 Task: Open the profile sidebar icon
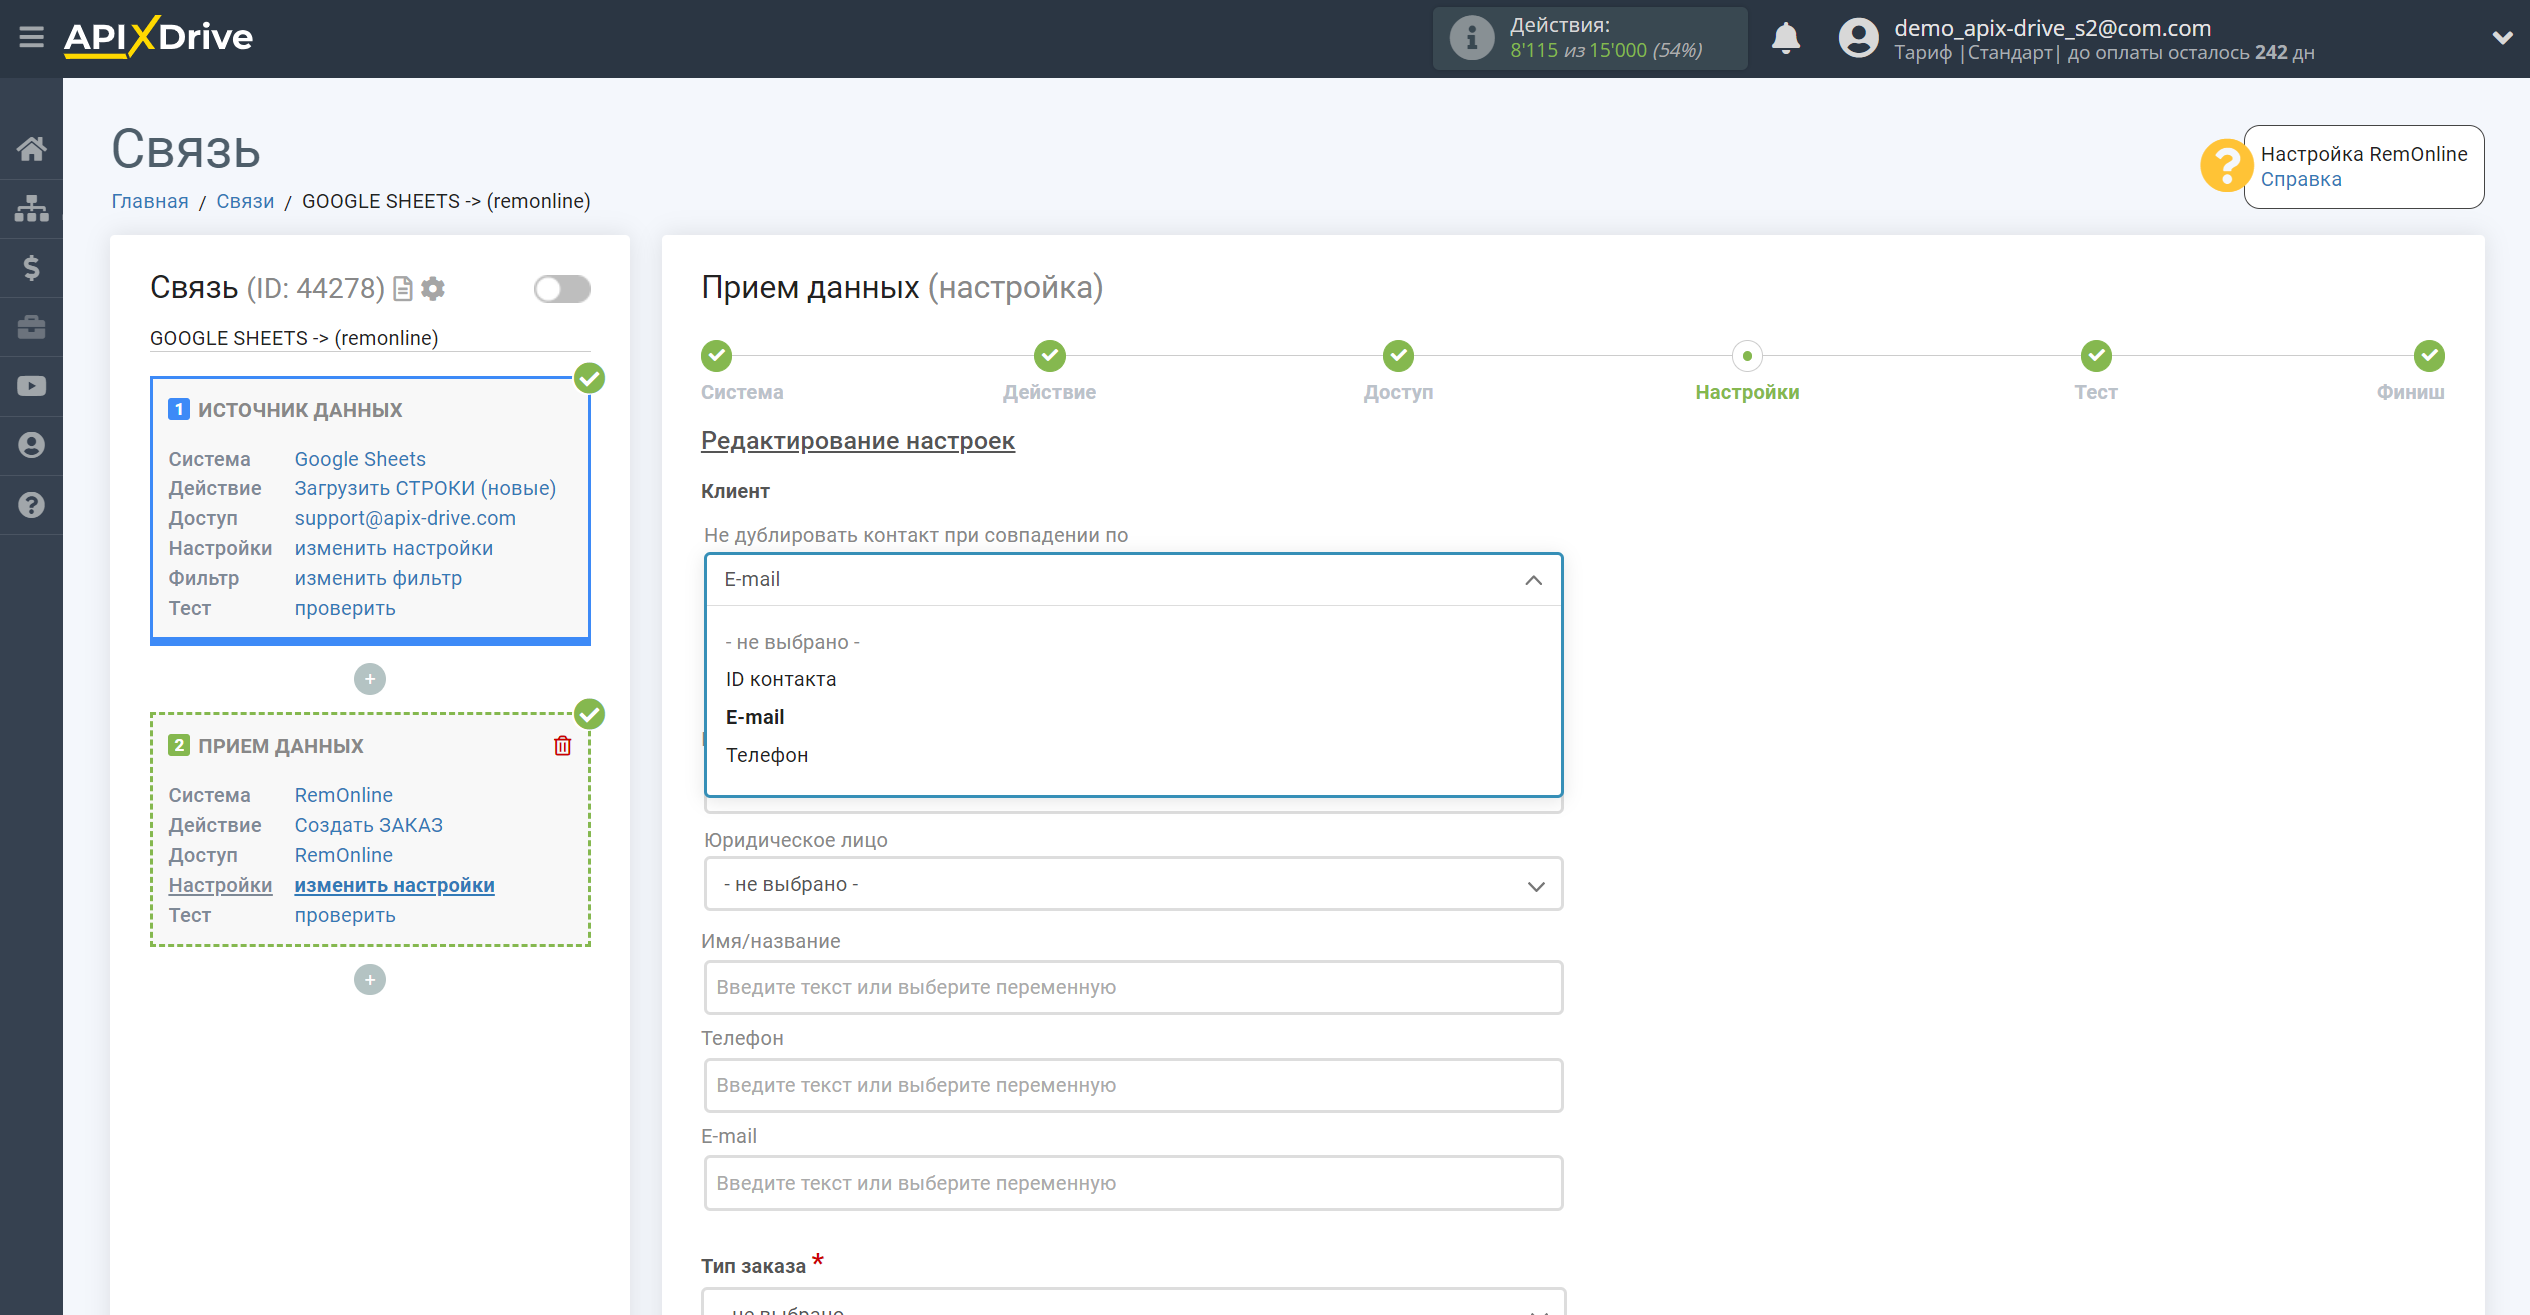point(31,445)
